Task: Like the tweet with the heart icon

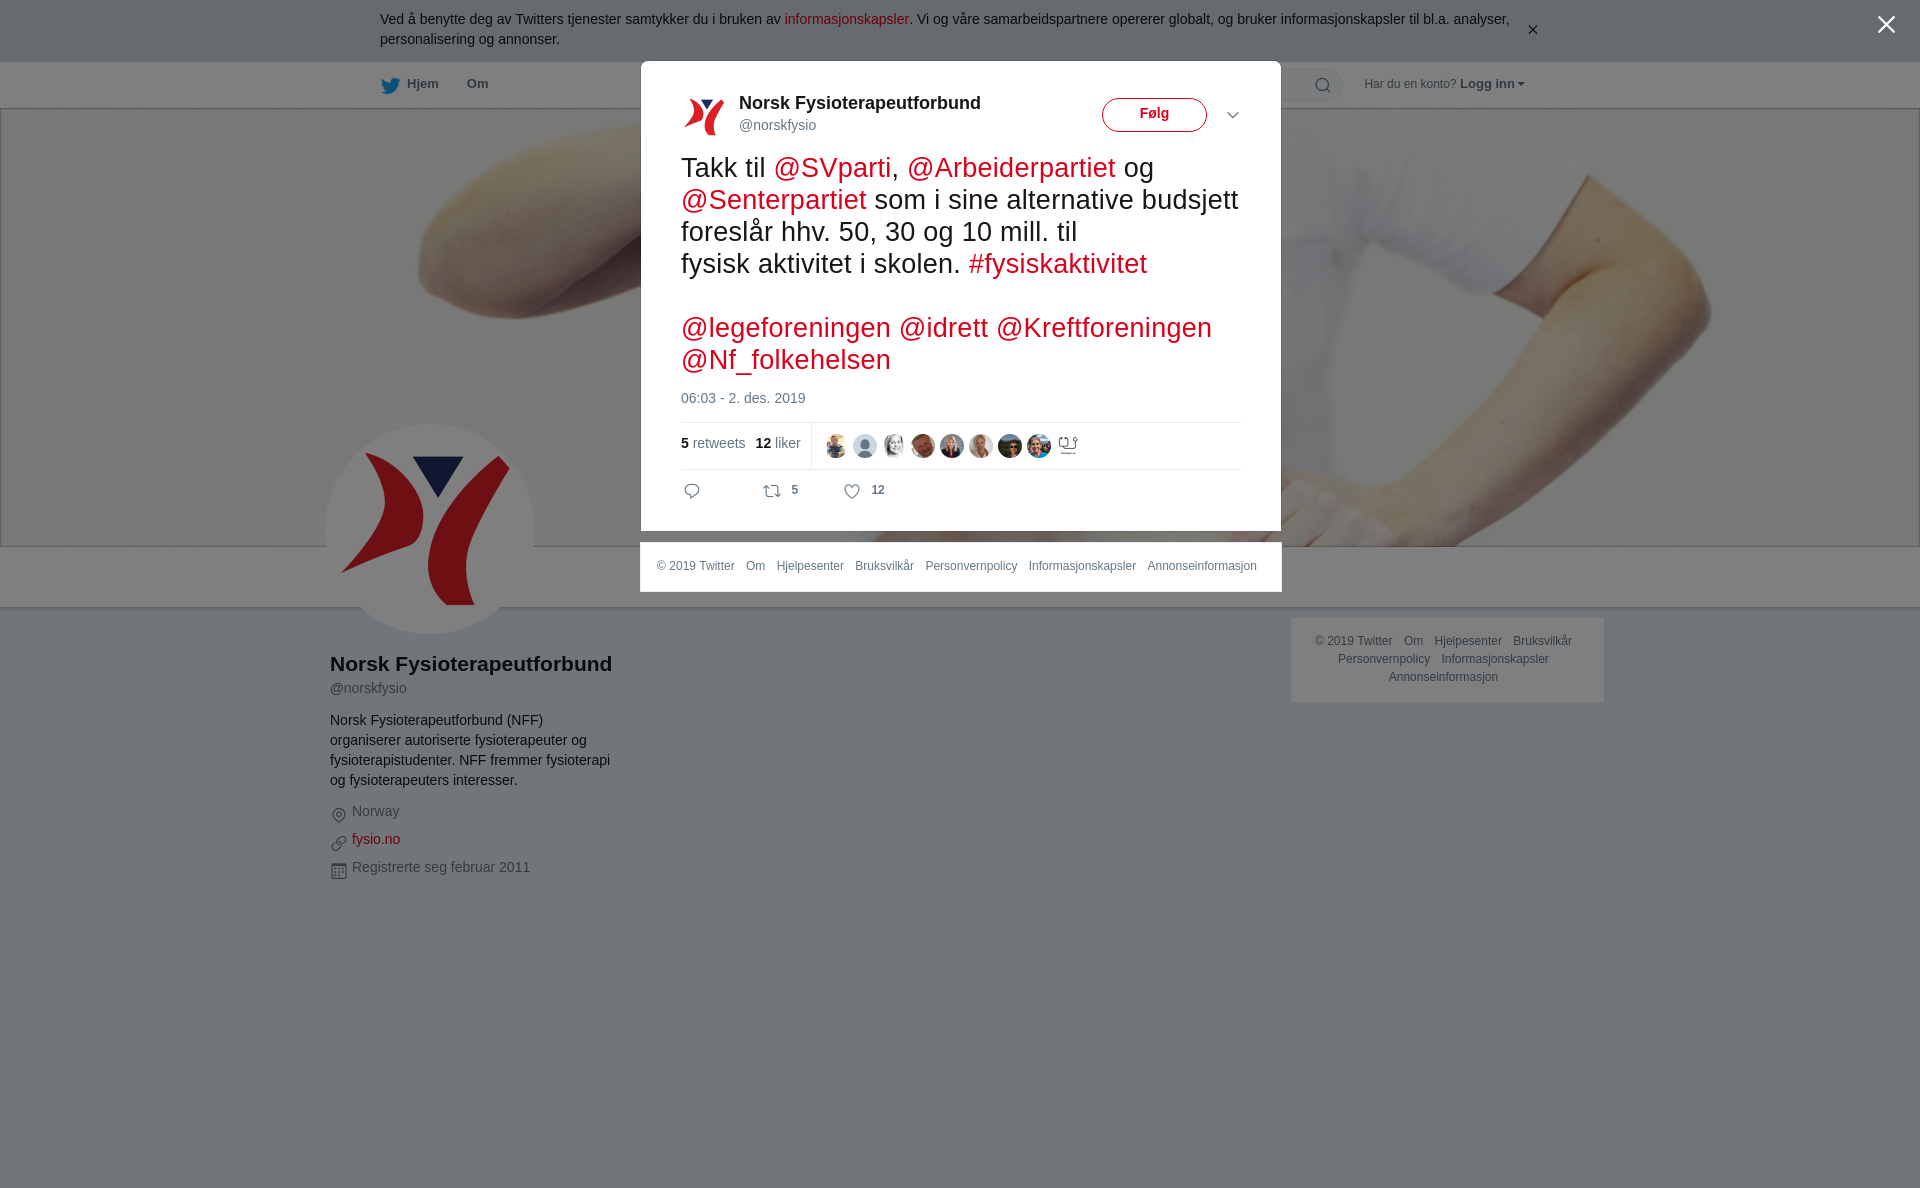Action: point(852,491)
